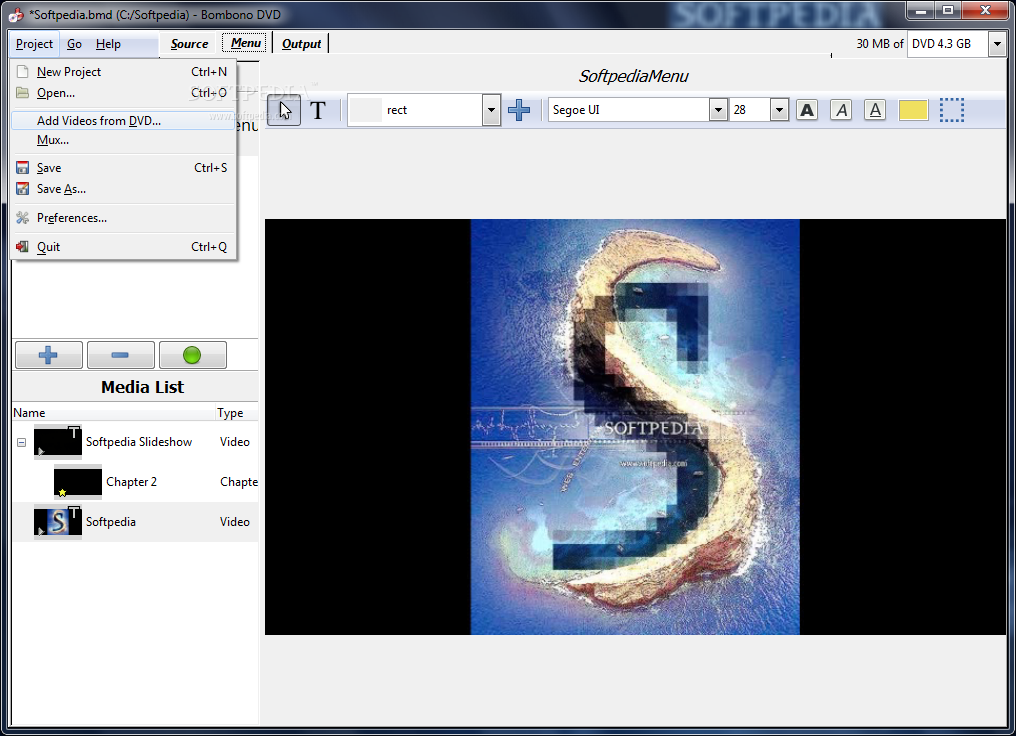
Task: Choose Quit from the Project menu
Action: 122,247
